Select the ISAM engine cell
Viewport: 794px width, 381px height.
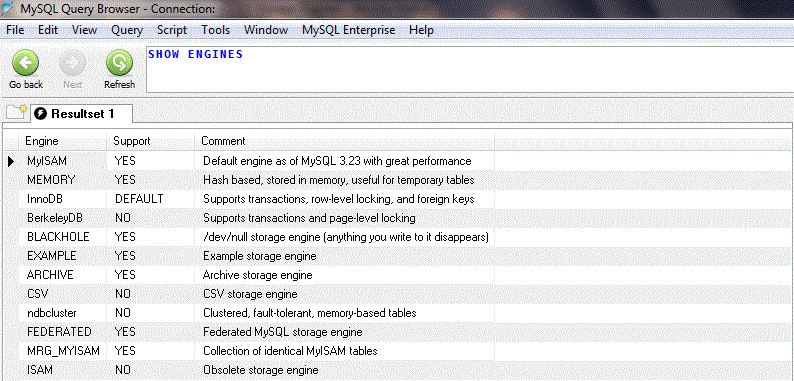tap(62, 370)
